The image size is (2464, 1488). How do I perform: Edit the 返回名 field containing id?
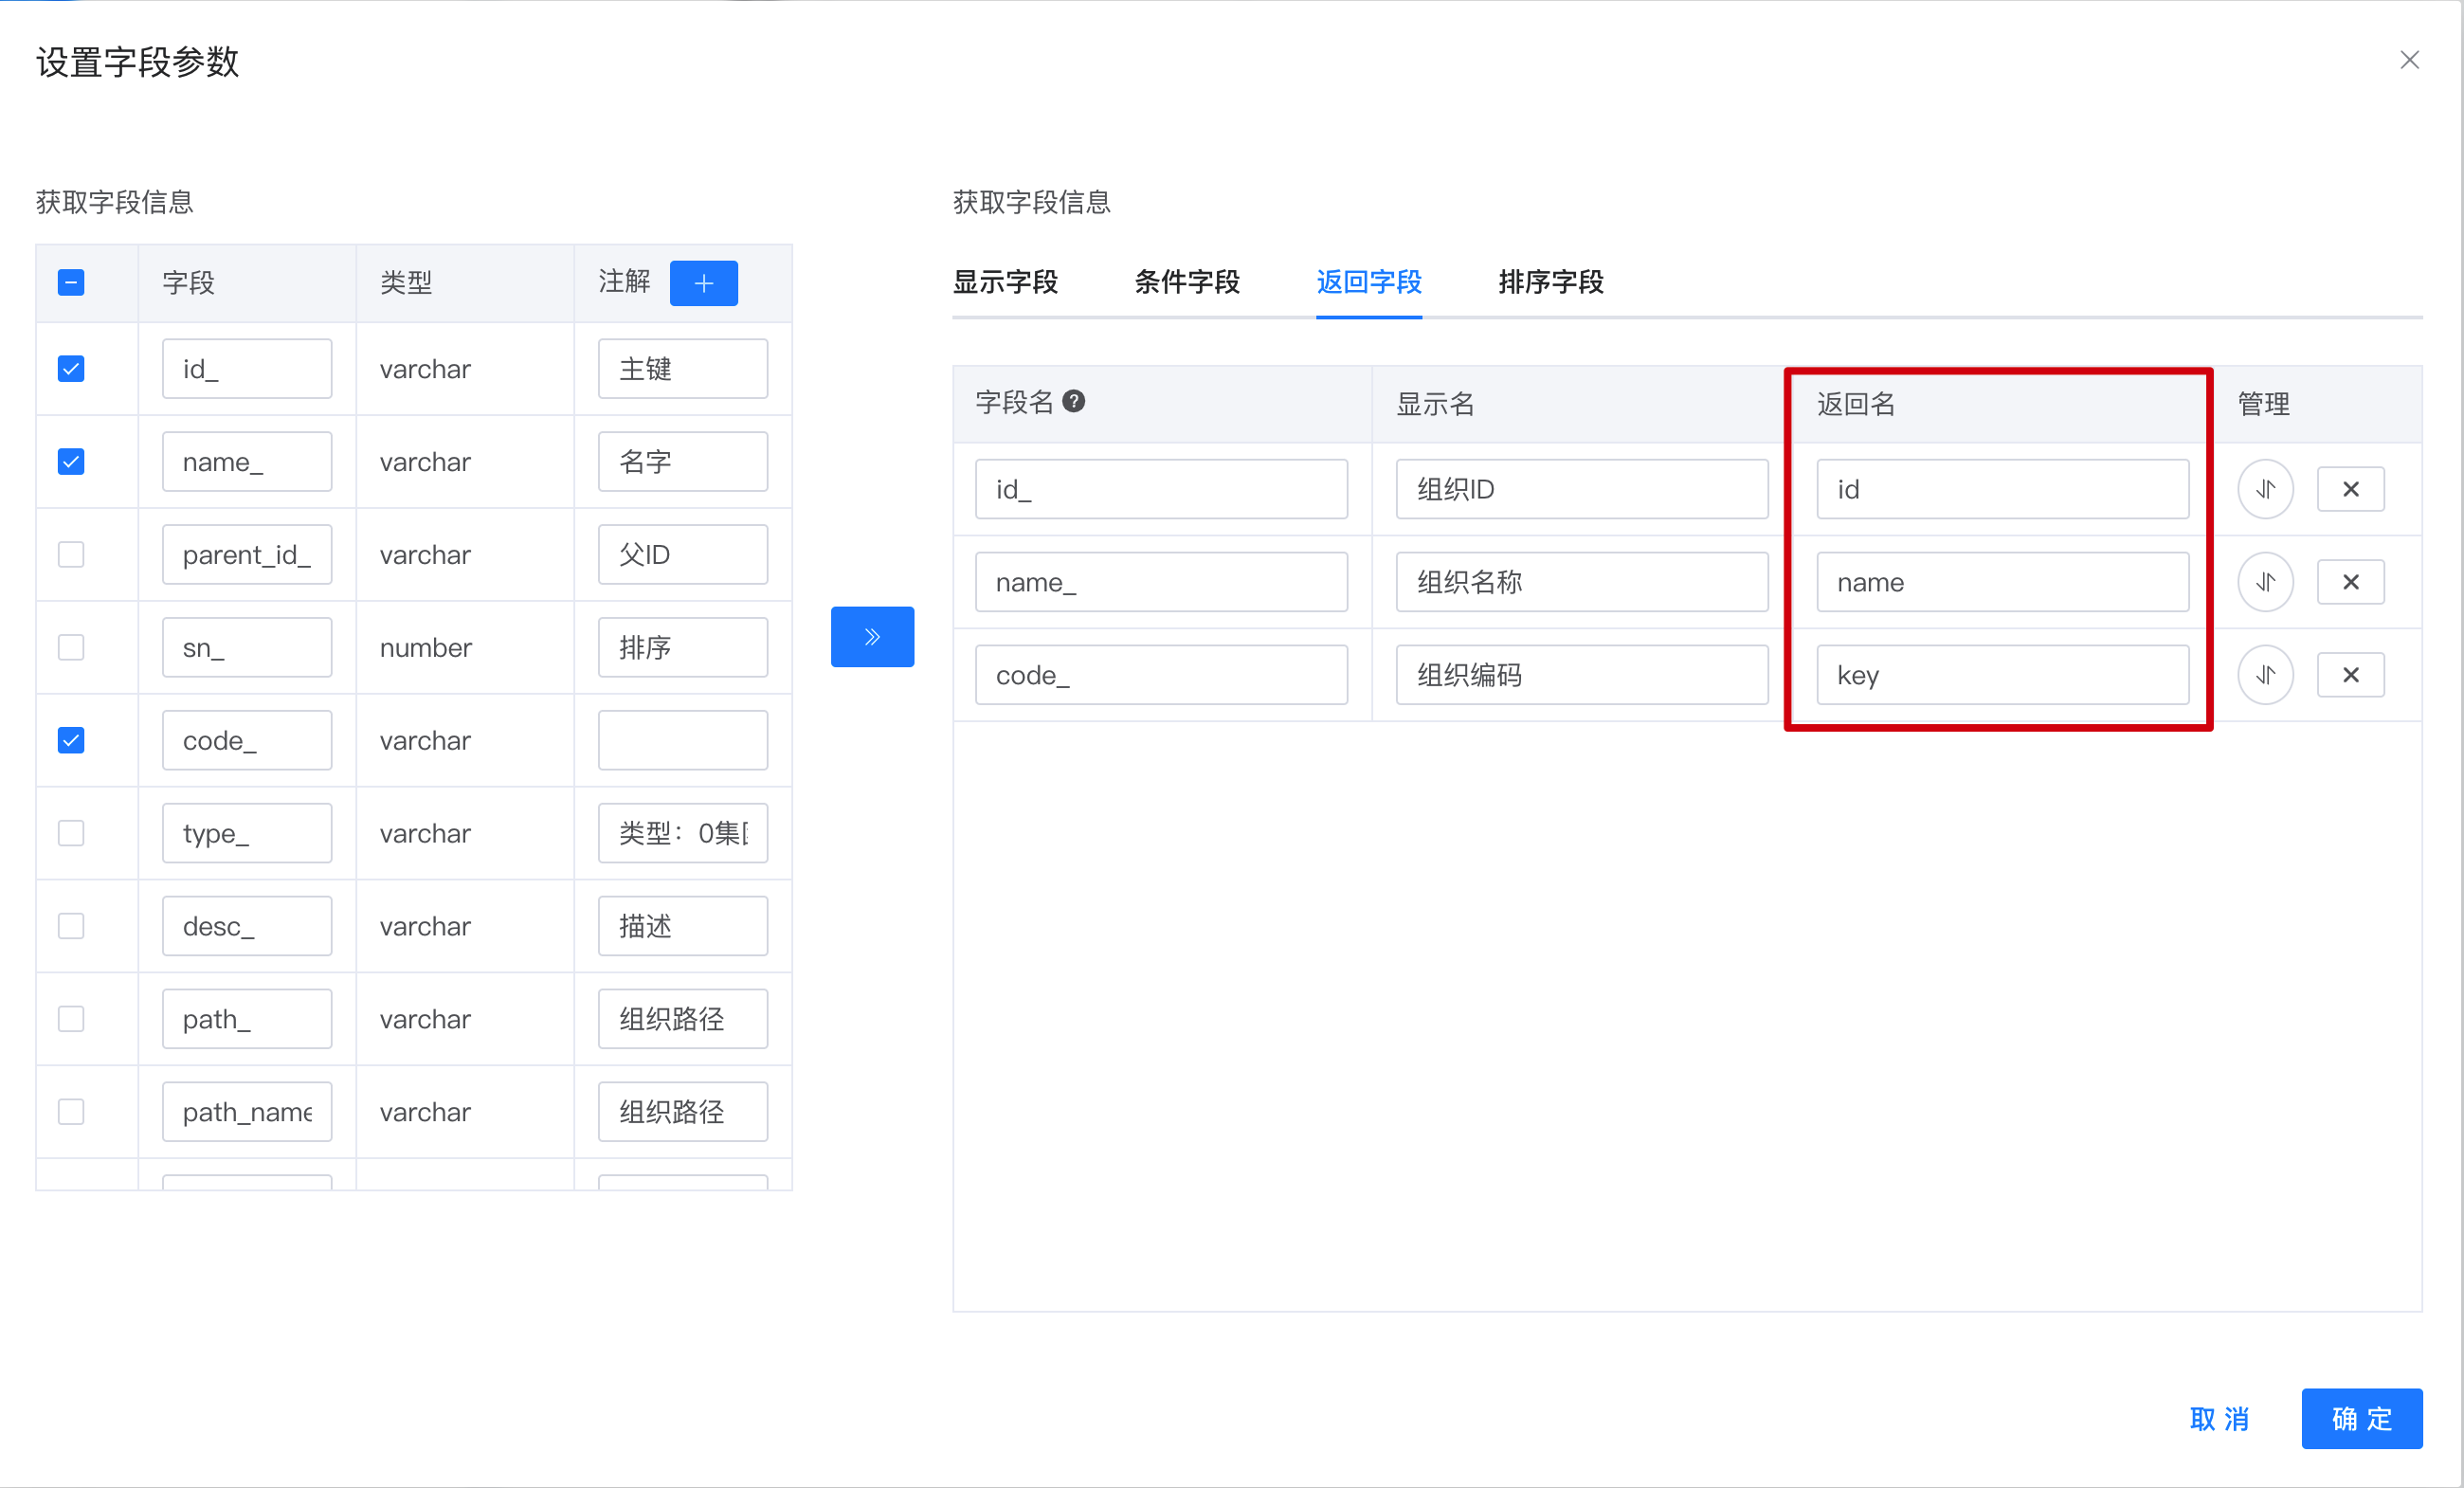point(2003,489)
